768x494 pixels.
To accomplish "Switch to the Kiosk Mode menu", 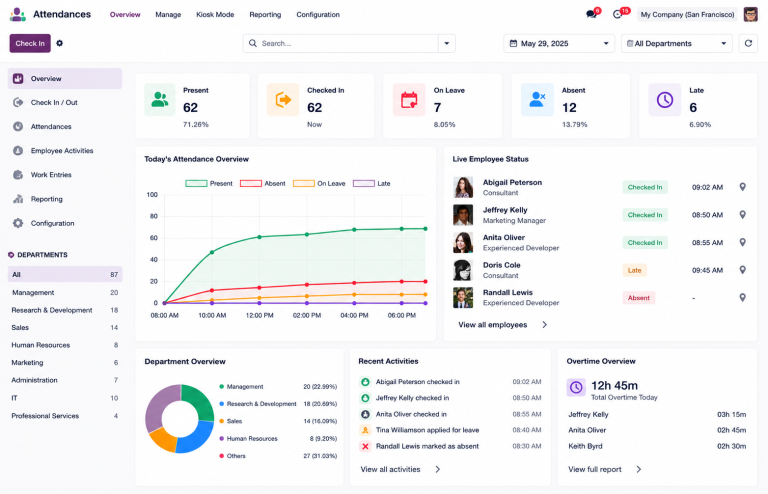I will coord(215,15).
